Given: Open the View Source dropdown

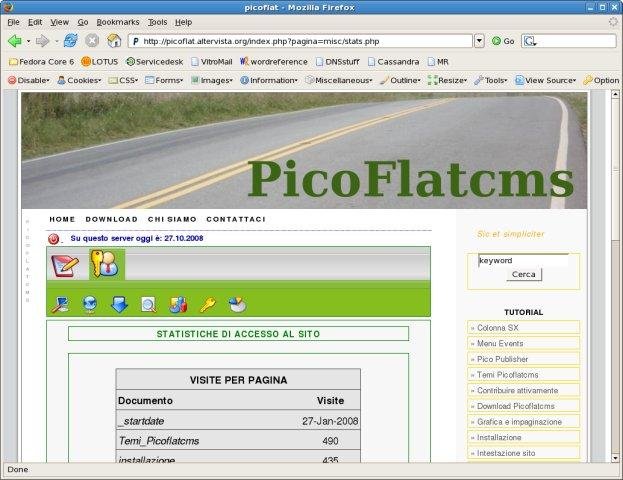Looking at the screenshot, I should pos(546,80).
